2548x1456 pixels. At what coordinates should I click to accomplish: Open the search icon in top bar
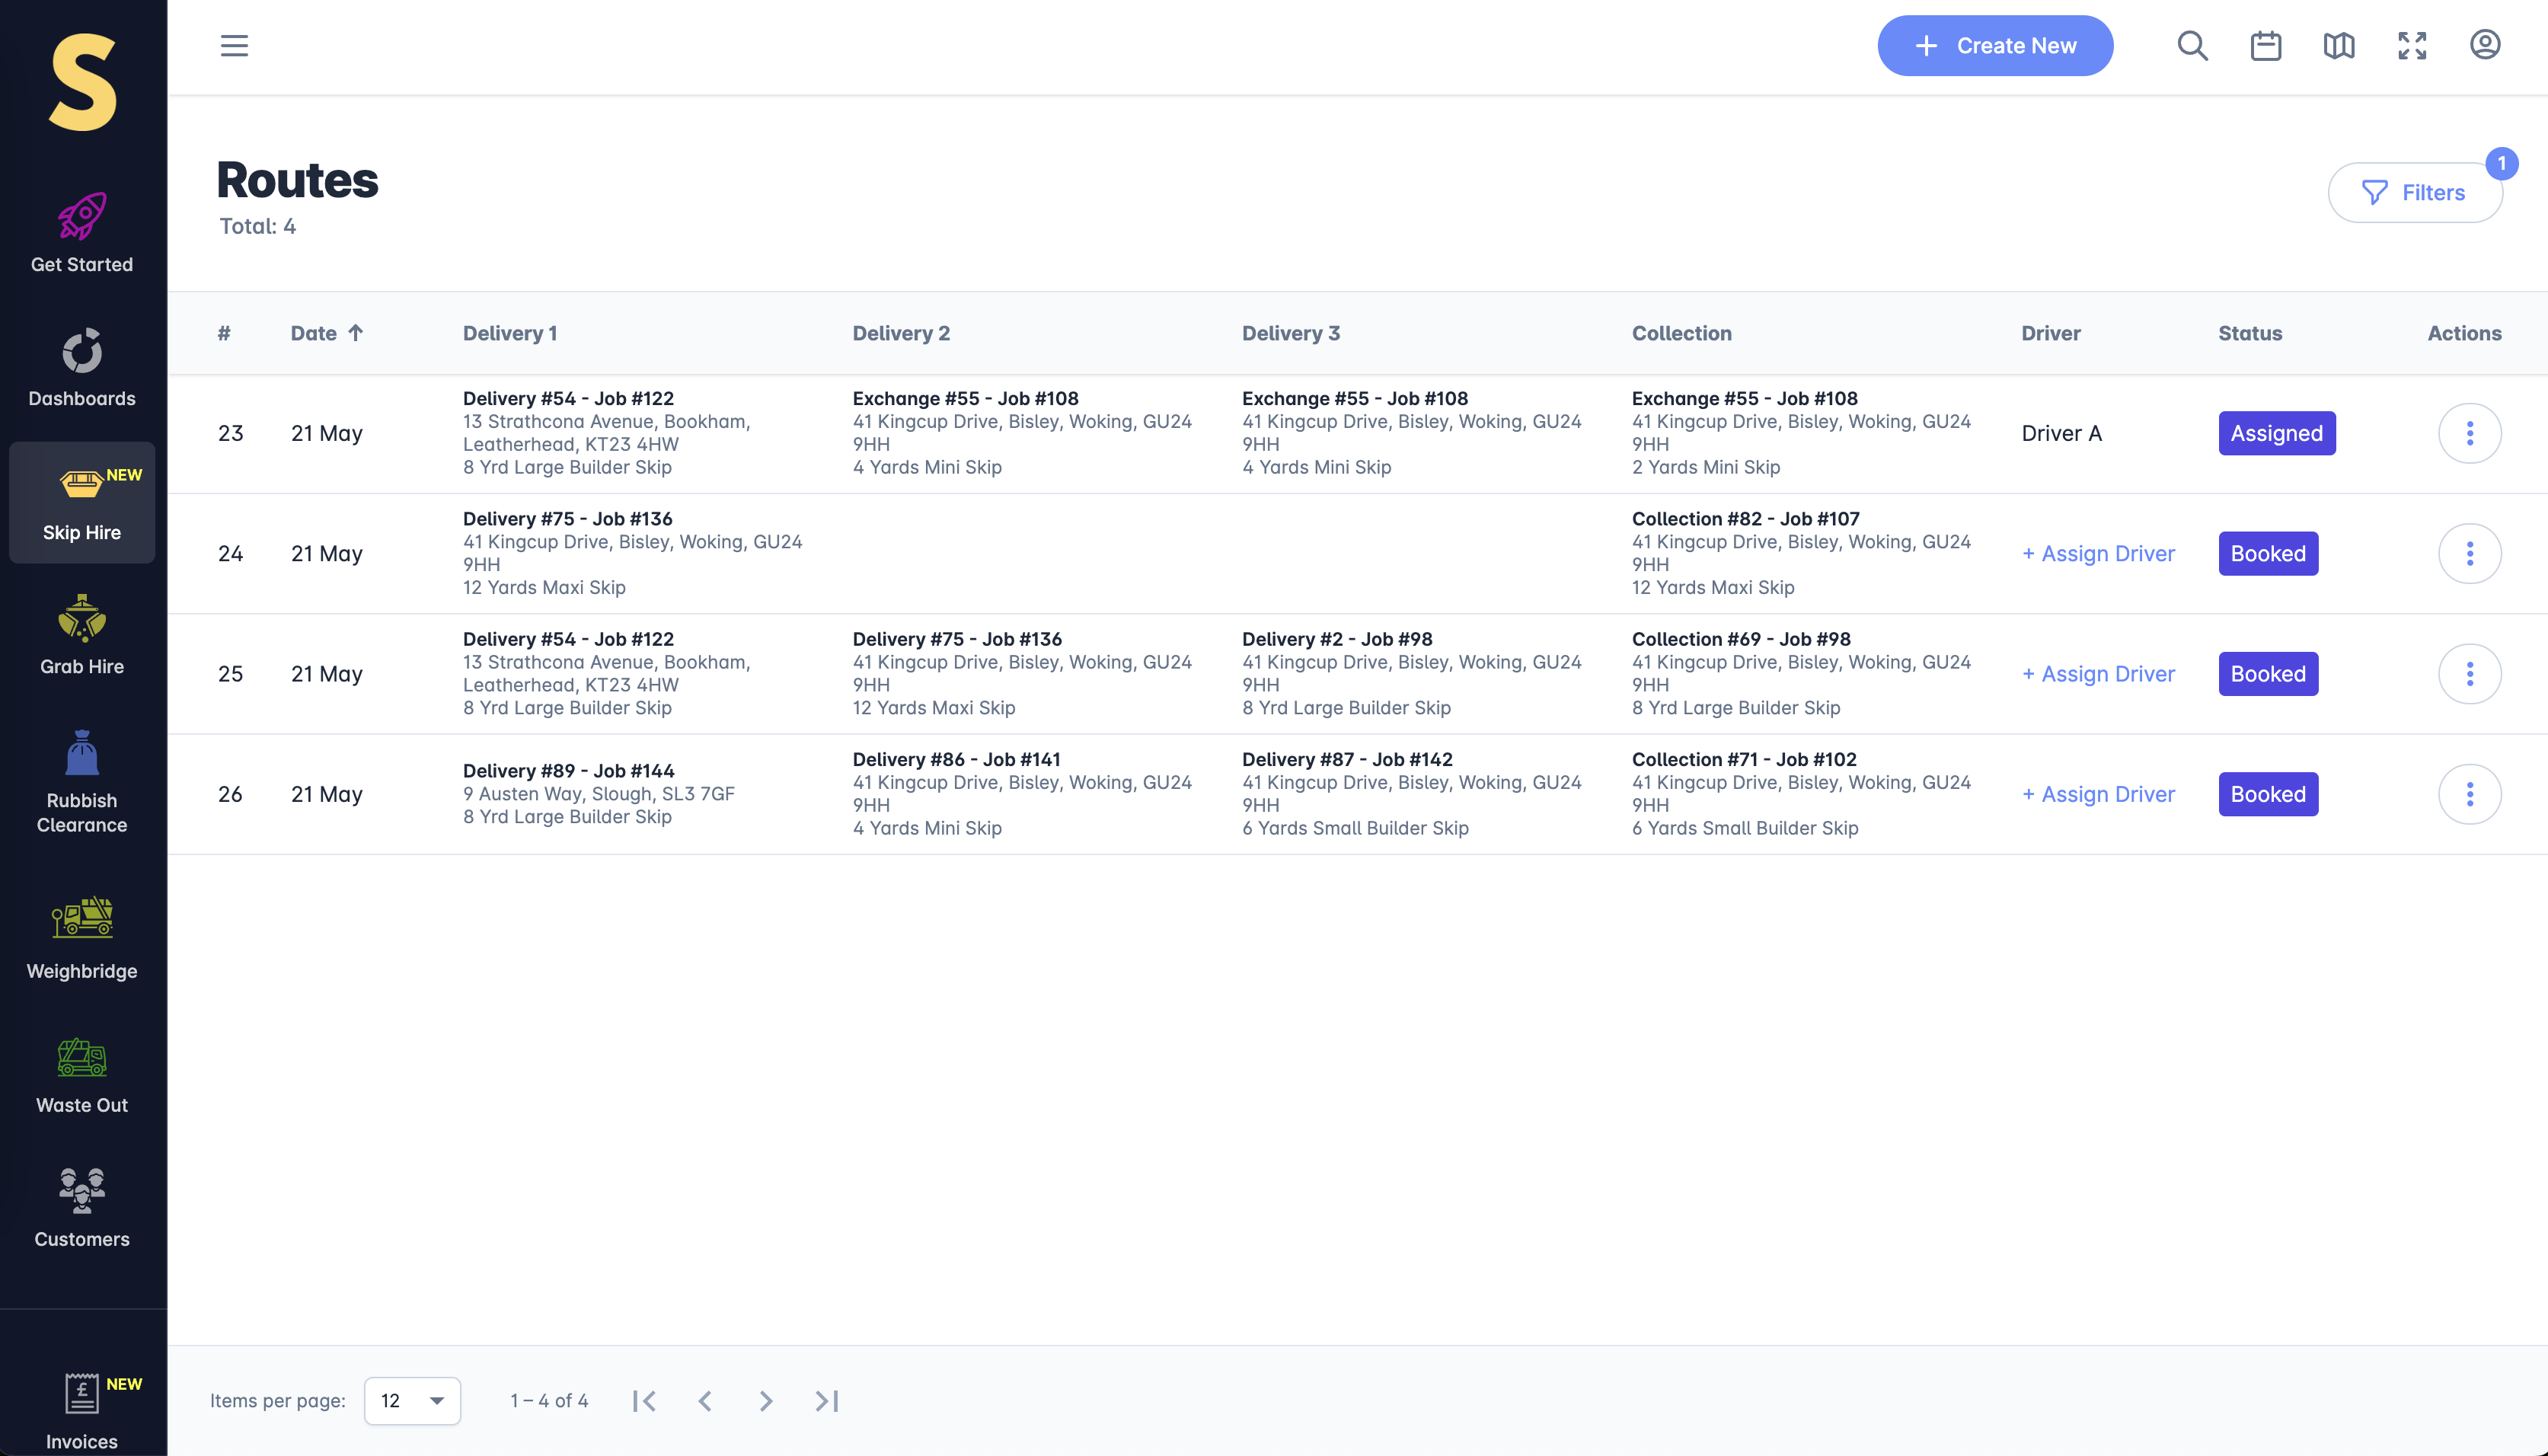[x=2192, y=46]
